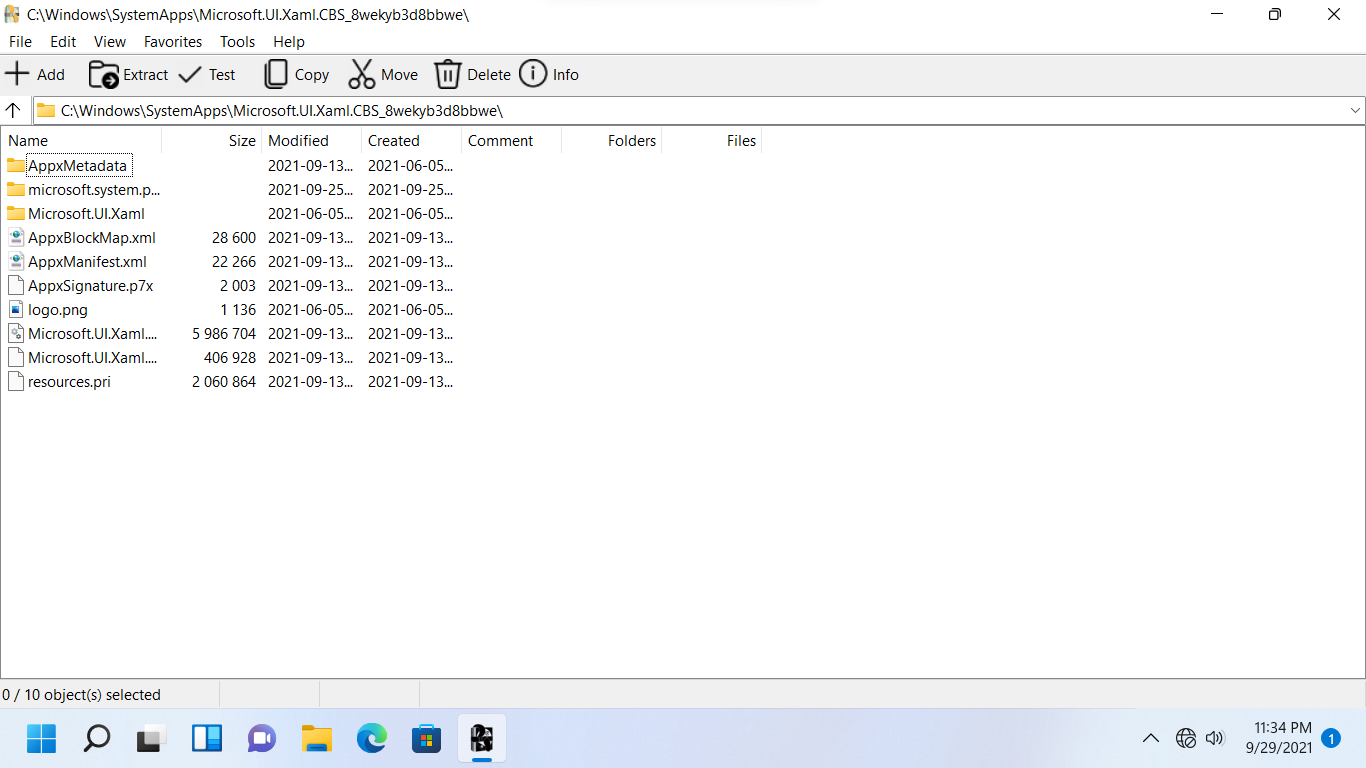Click the Comment column header
Screen dimensions: 1366x768
click(x=512, y=141)
